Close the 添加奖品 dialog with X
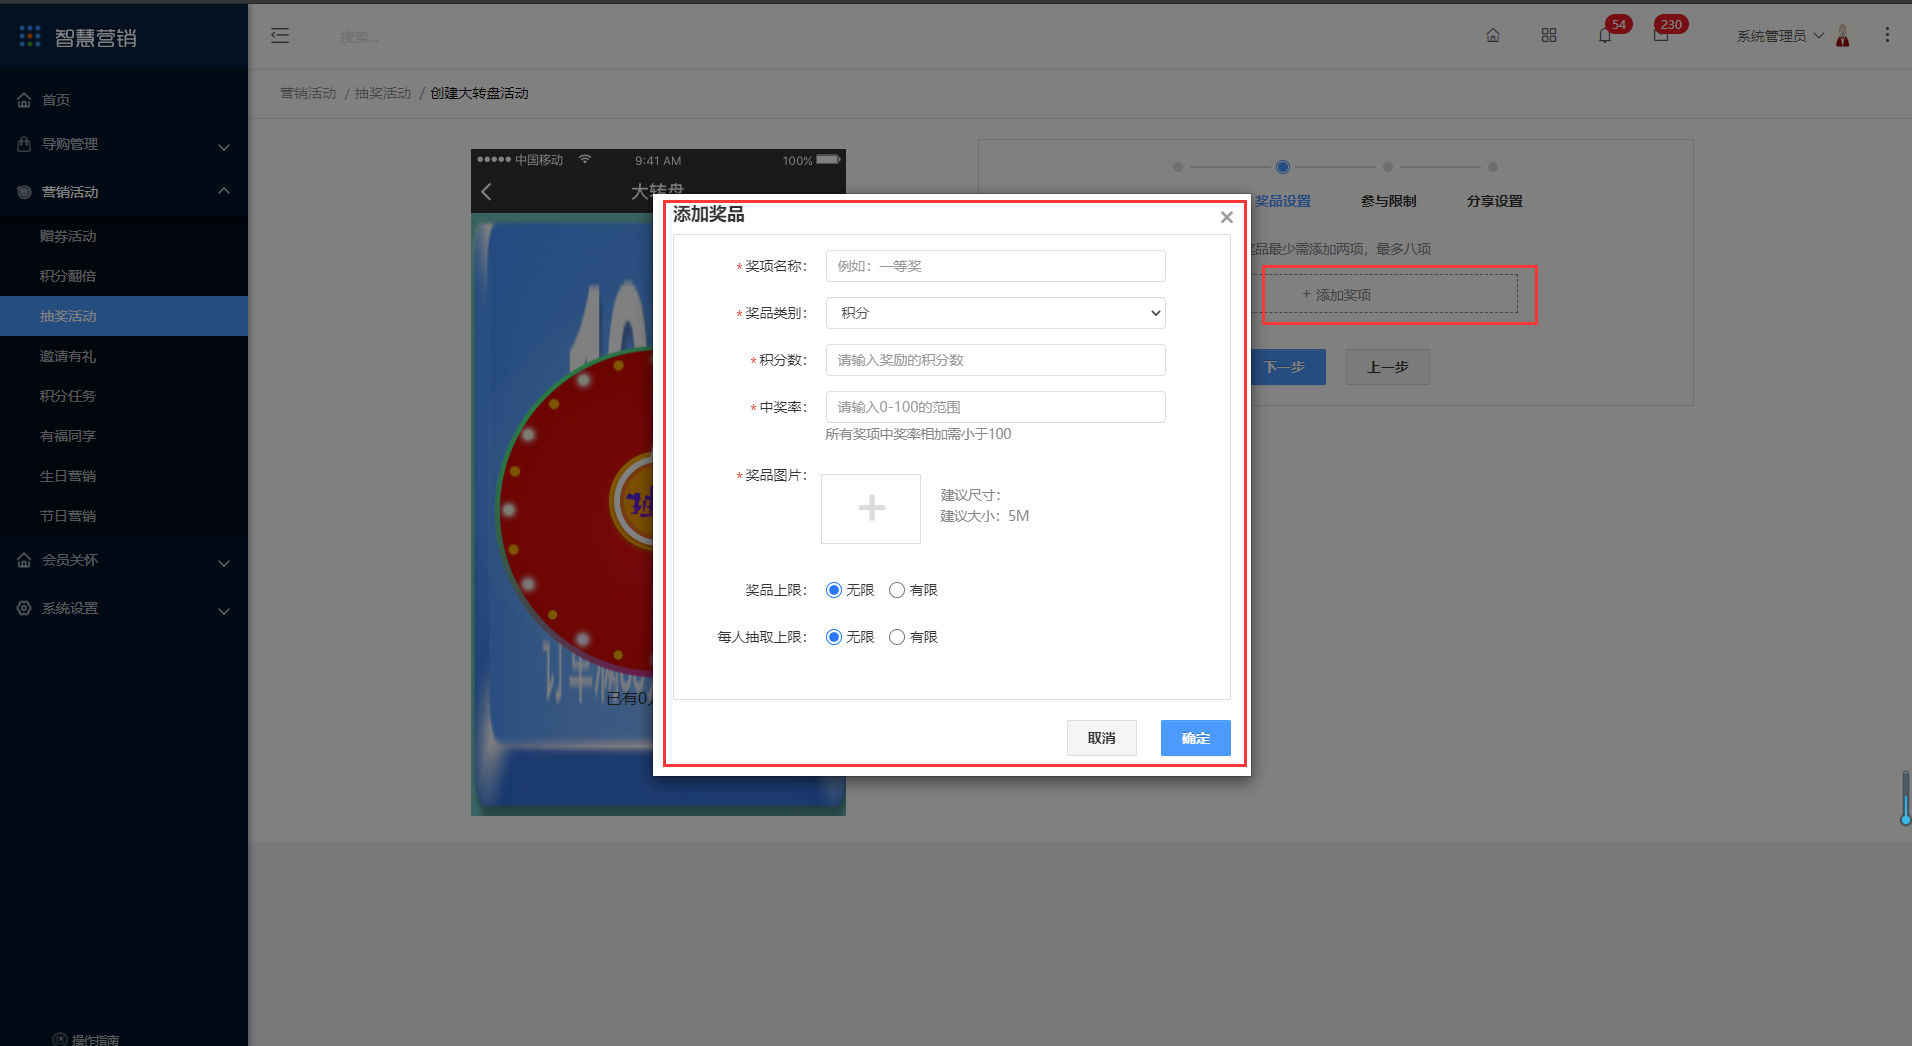This screenshot has width=1912, height=1046. (x=1227, y=217)
